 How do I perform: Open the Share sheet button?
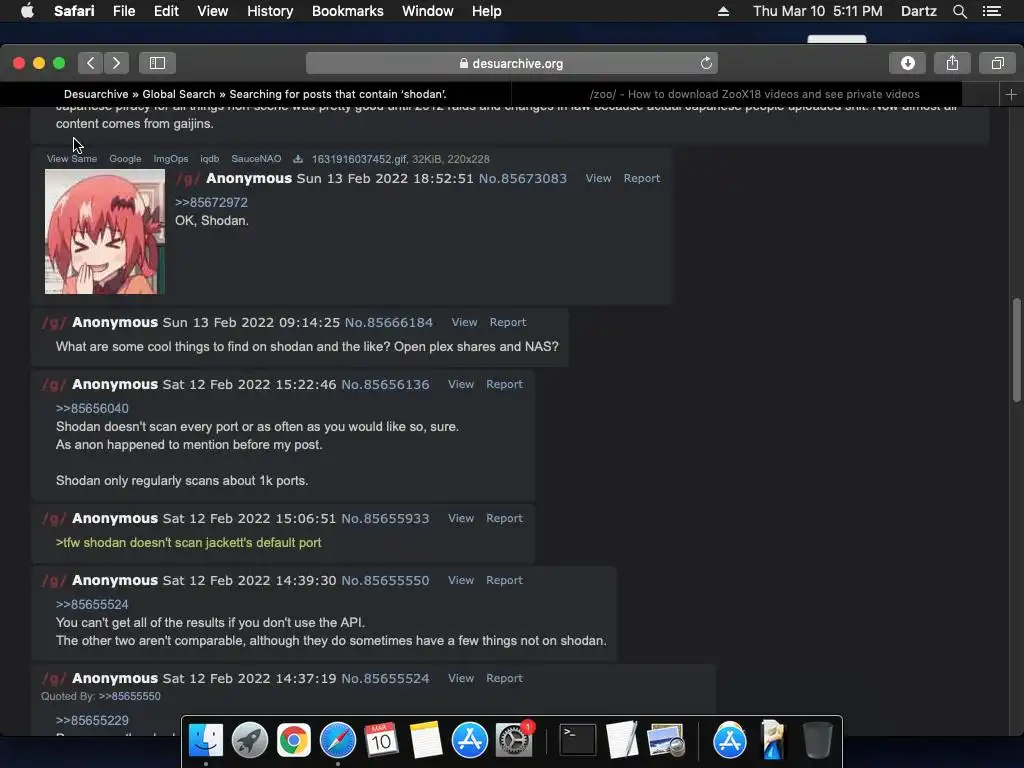(953, 63)
